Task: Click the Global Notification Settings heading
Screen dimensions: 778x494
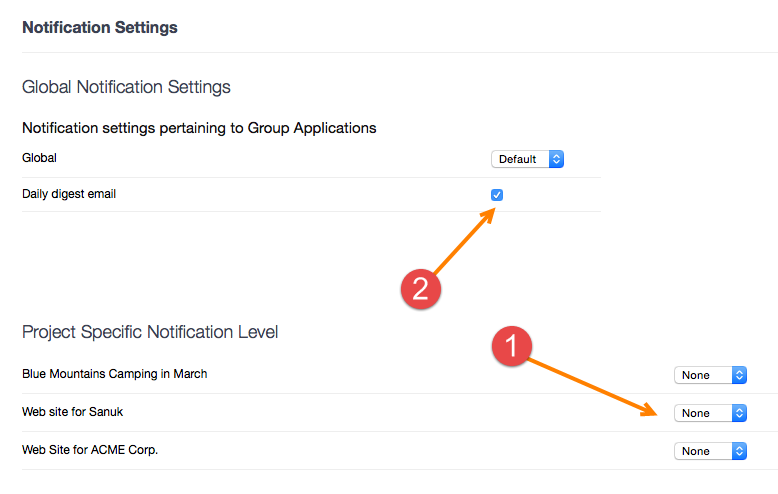Action: click(x=126, y=87)
